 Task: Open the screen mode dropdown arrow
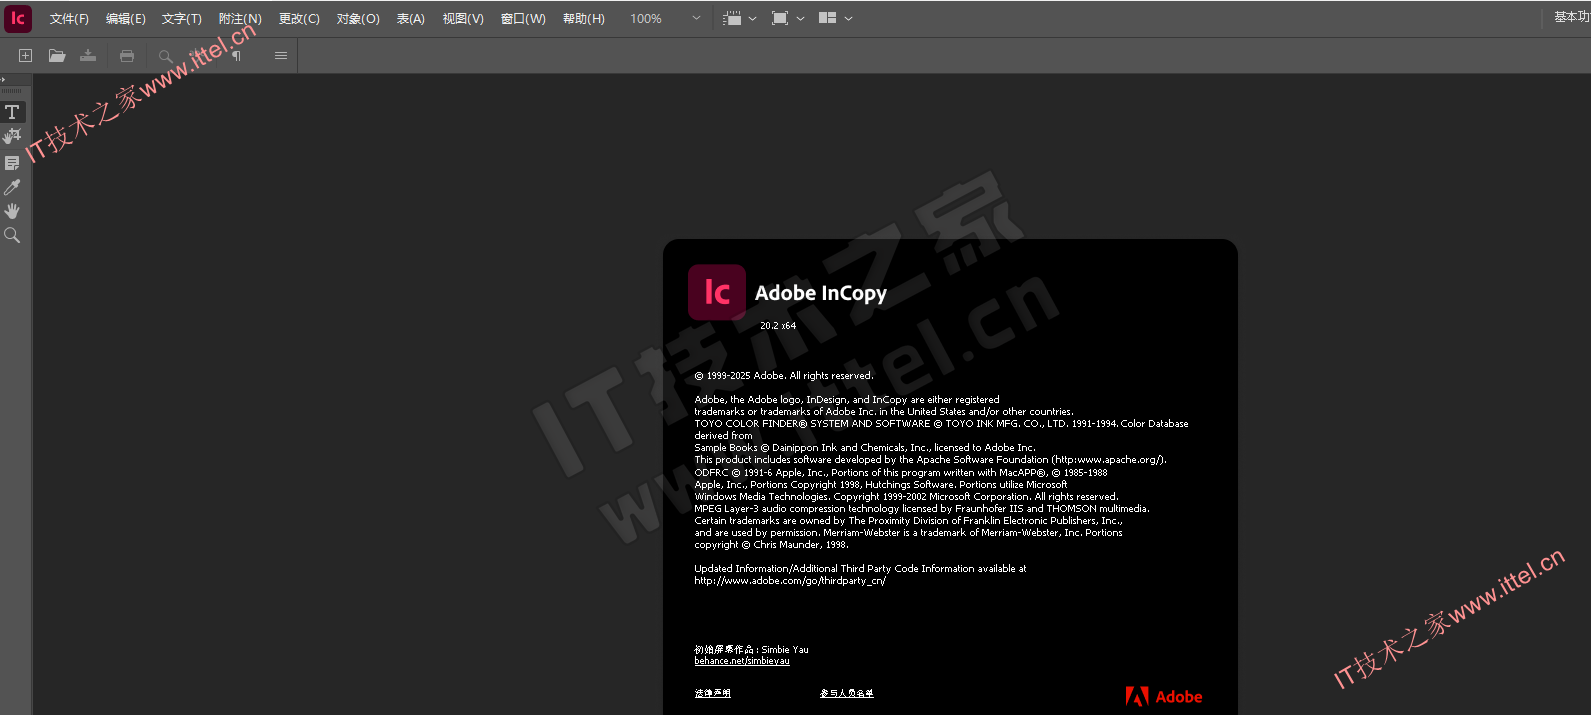(800, 18)
